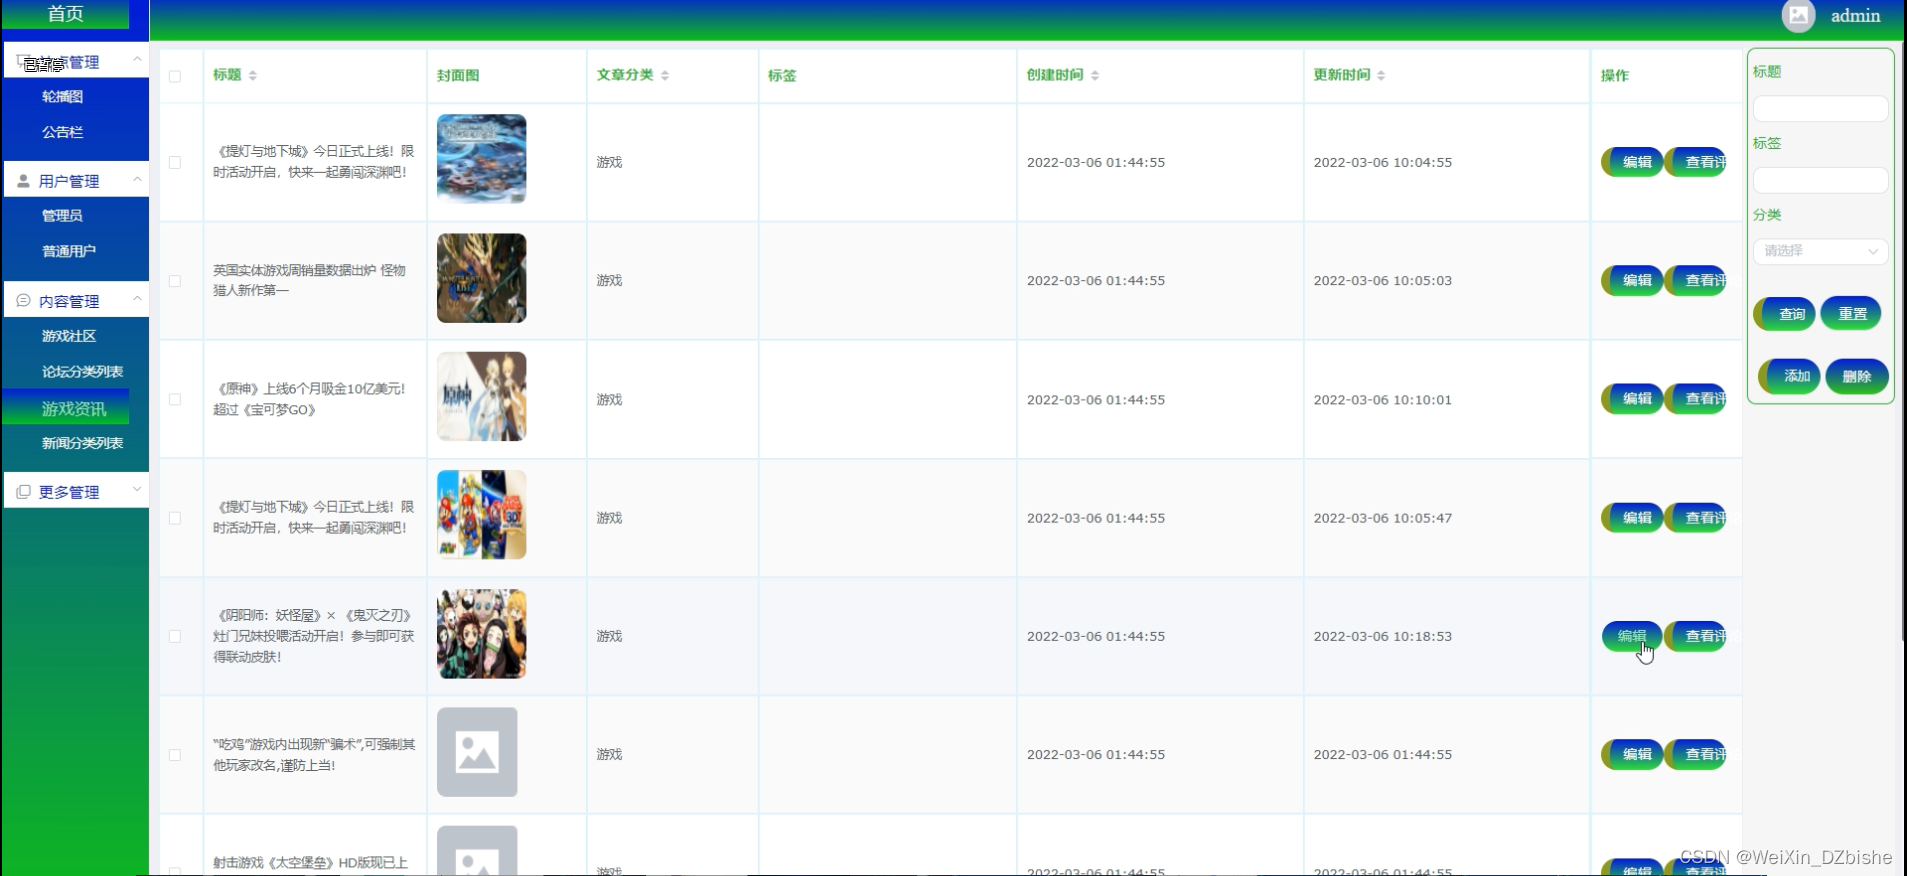1907x876 pixels.
Task: Open 新闻分类列表 in the sidebar
Action: 82,443
